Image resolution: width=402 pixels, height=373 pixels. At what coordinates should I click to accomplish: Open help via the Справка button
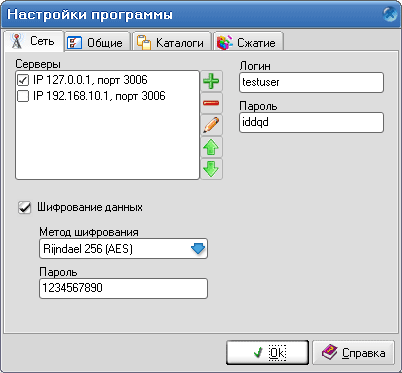354,353
